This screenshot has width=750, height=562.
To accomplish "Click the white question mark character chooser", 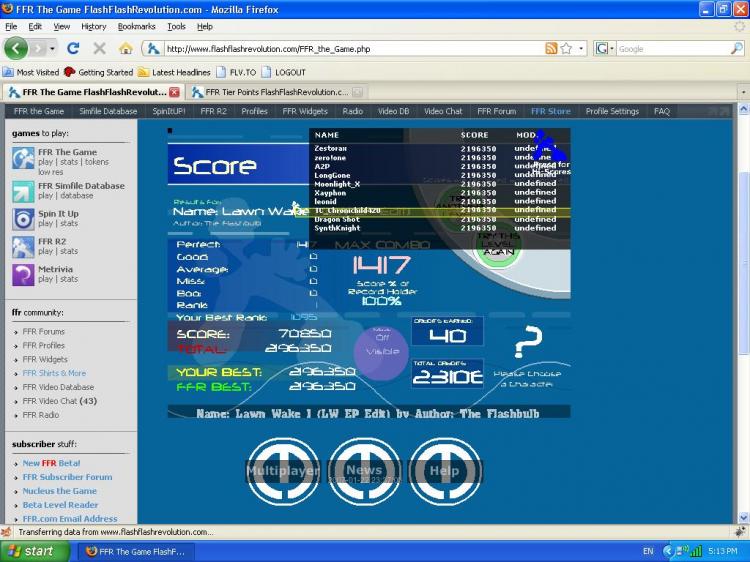I will point(528,342).
